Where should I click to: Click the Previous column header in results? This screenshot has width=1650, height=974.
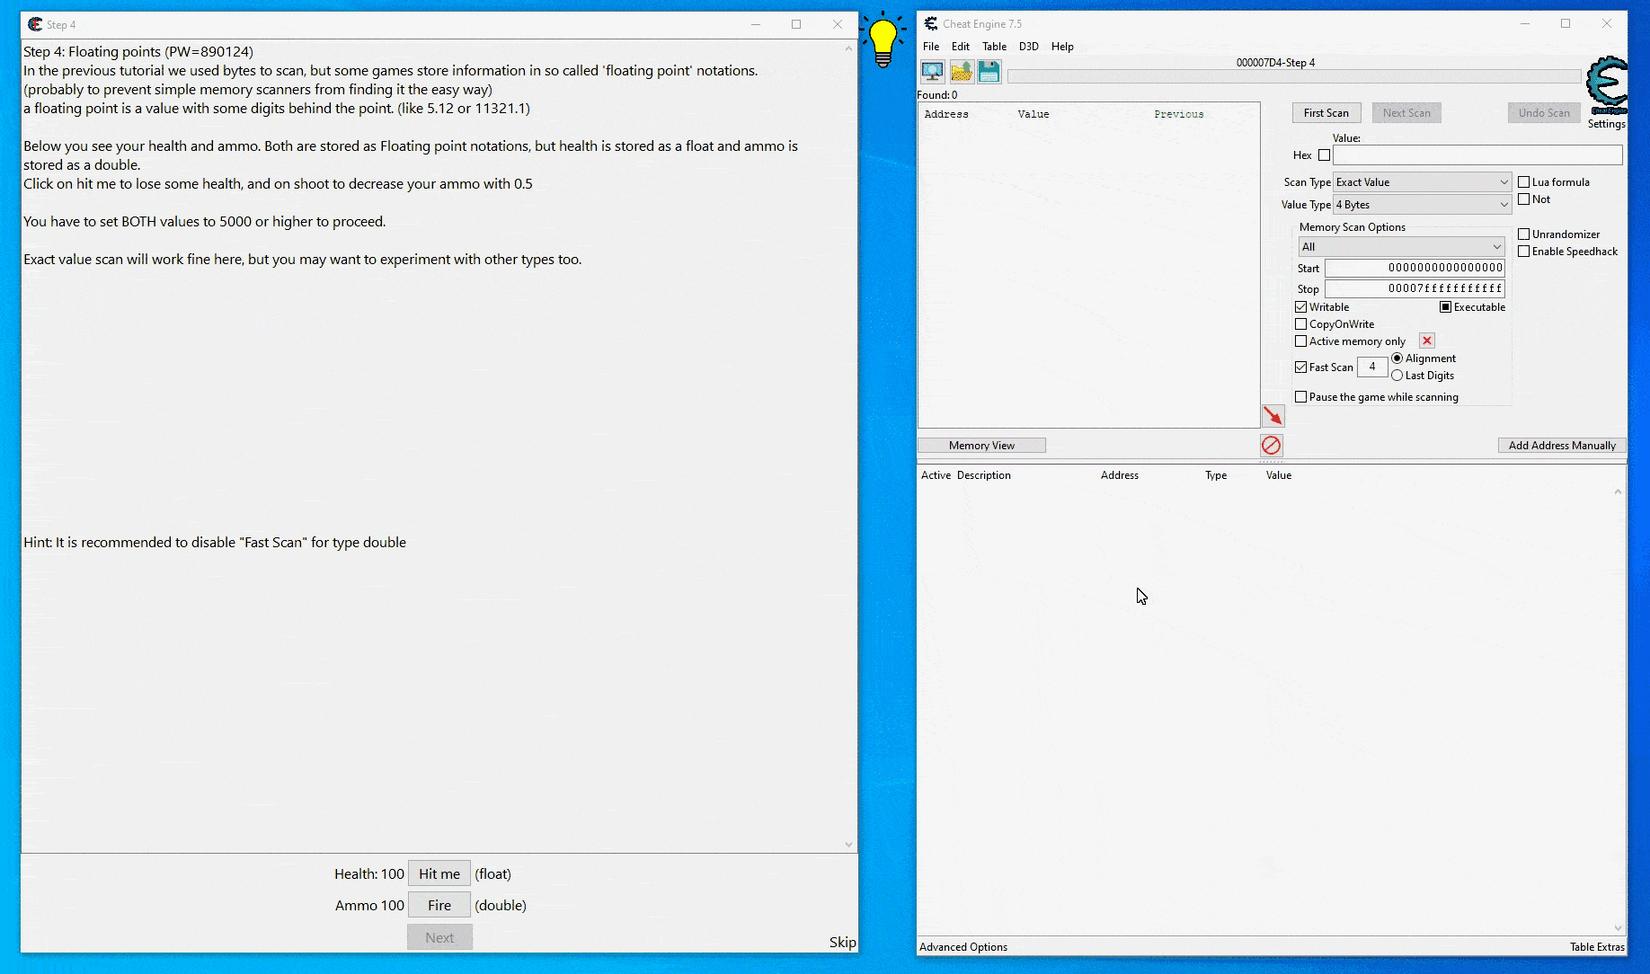coord(1179,114)
